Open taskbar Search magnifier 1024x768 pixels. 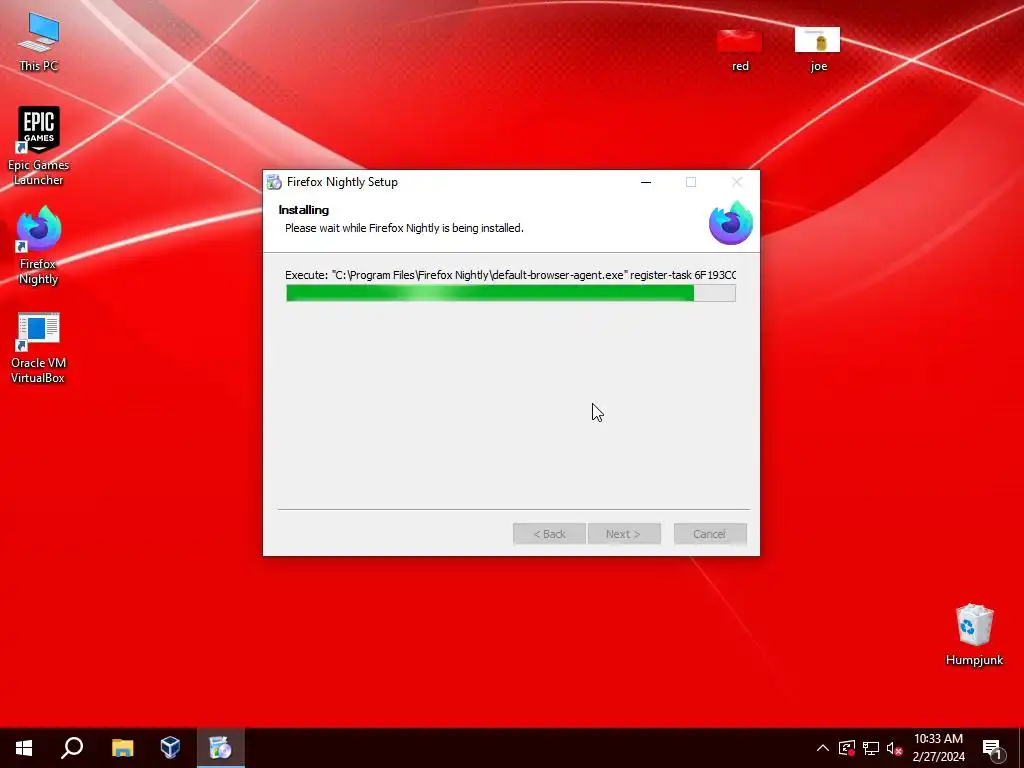[x=72, y=748]
